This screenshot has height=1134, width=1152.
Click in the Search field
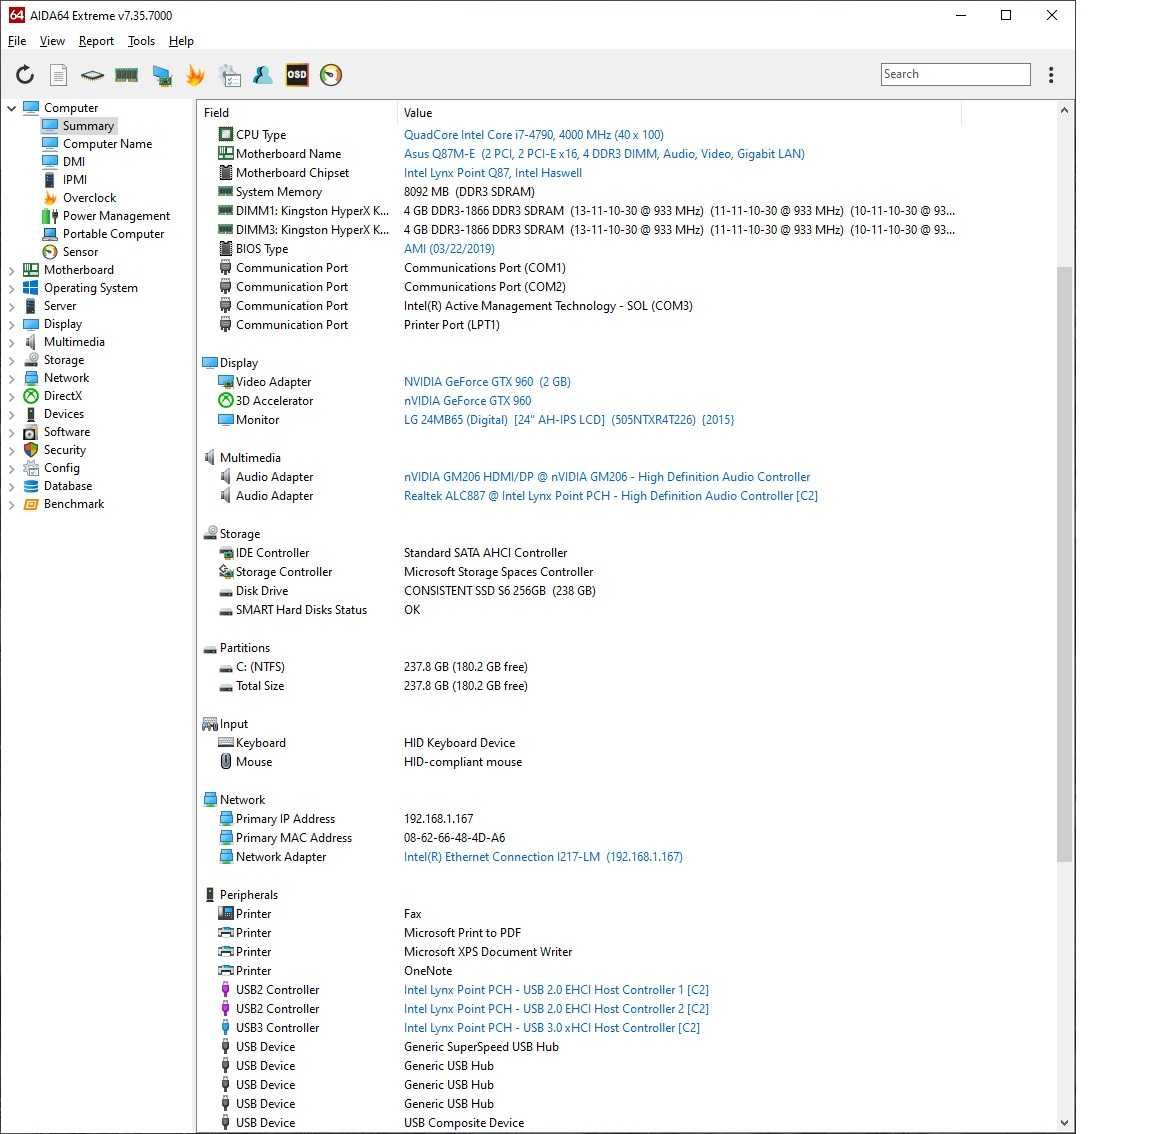pos(955,74)
